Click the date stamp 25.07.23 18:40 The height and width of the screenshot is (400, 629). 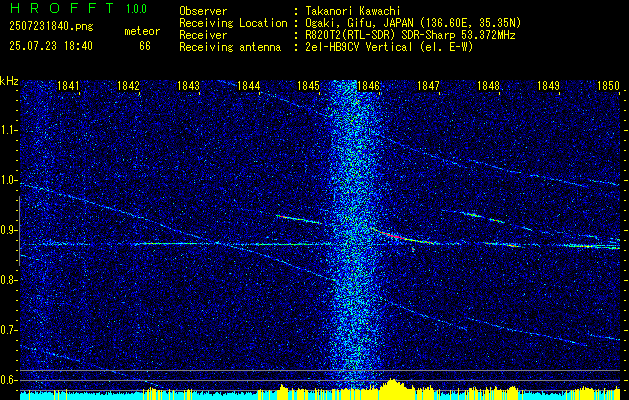tap(51, 46)
